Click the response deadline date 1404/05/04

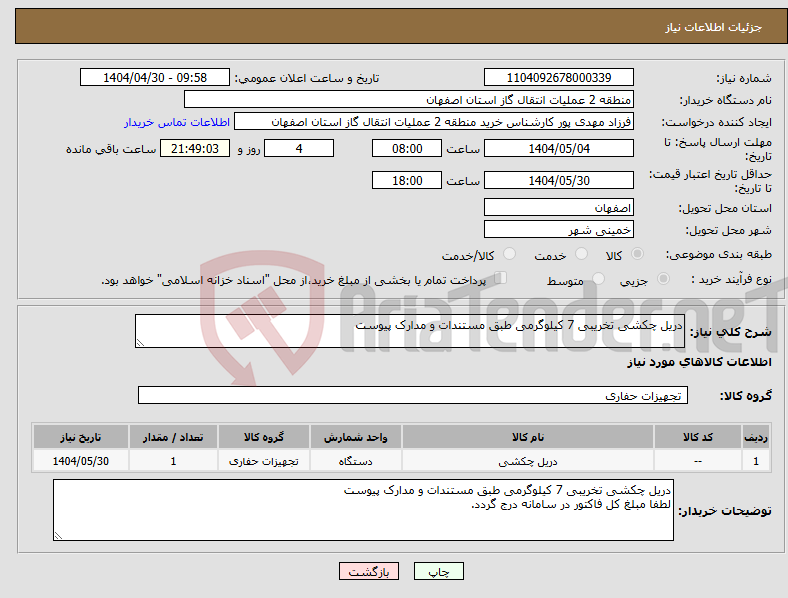click(x=558, y=148)
